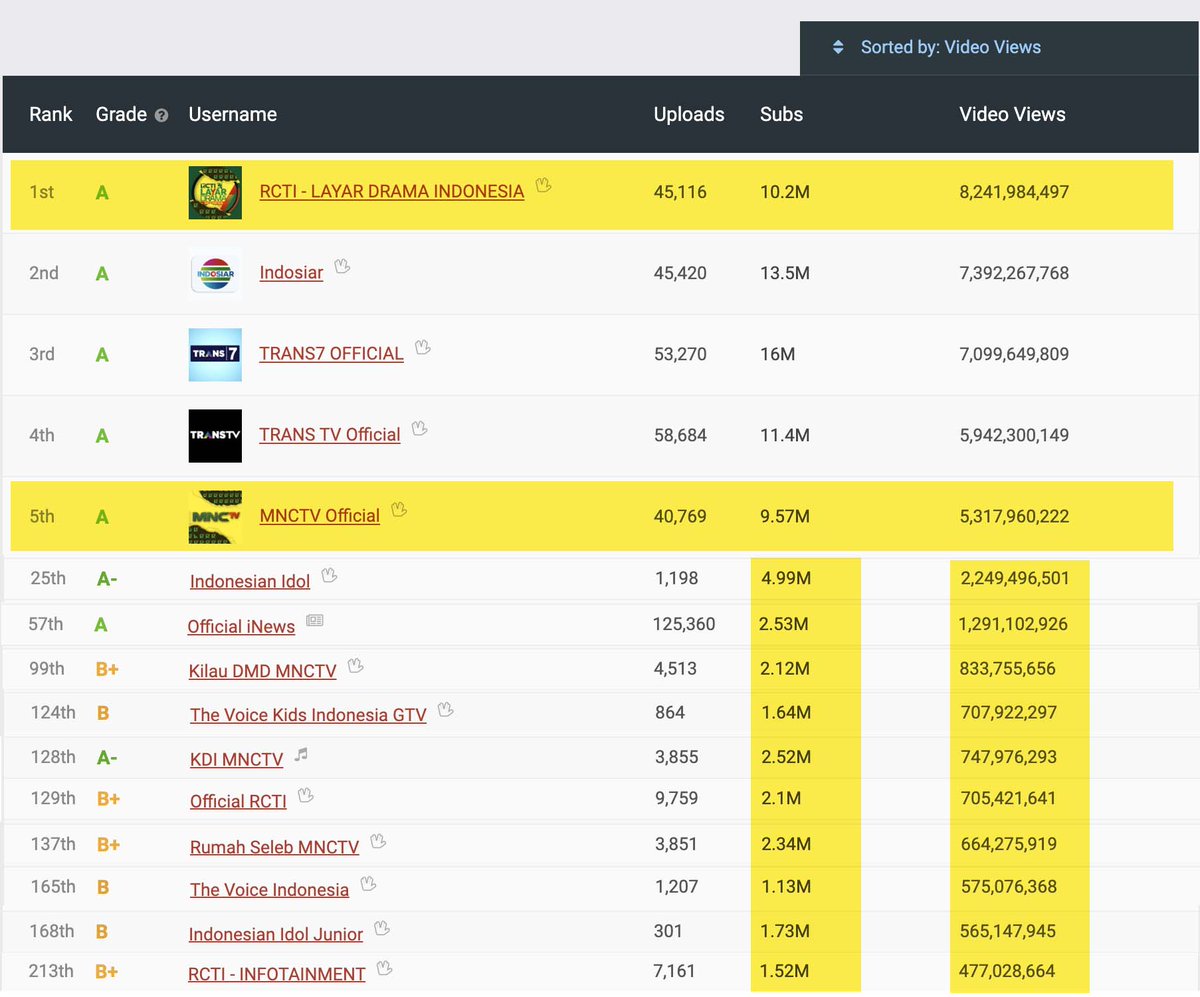Select the 301 uploads value
Screen dimensions: 1200x997
[x=668, y=931]
